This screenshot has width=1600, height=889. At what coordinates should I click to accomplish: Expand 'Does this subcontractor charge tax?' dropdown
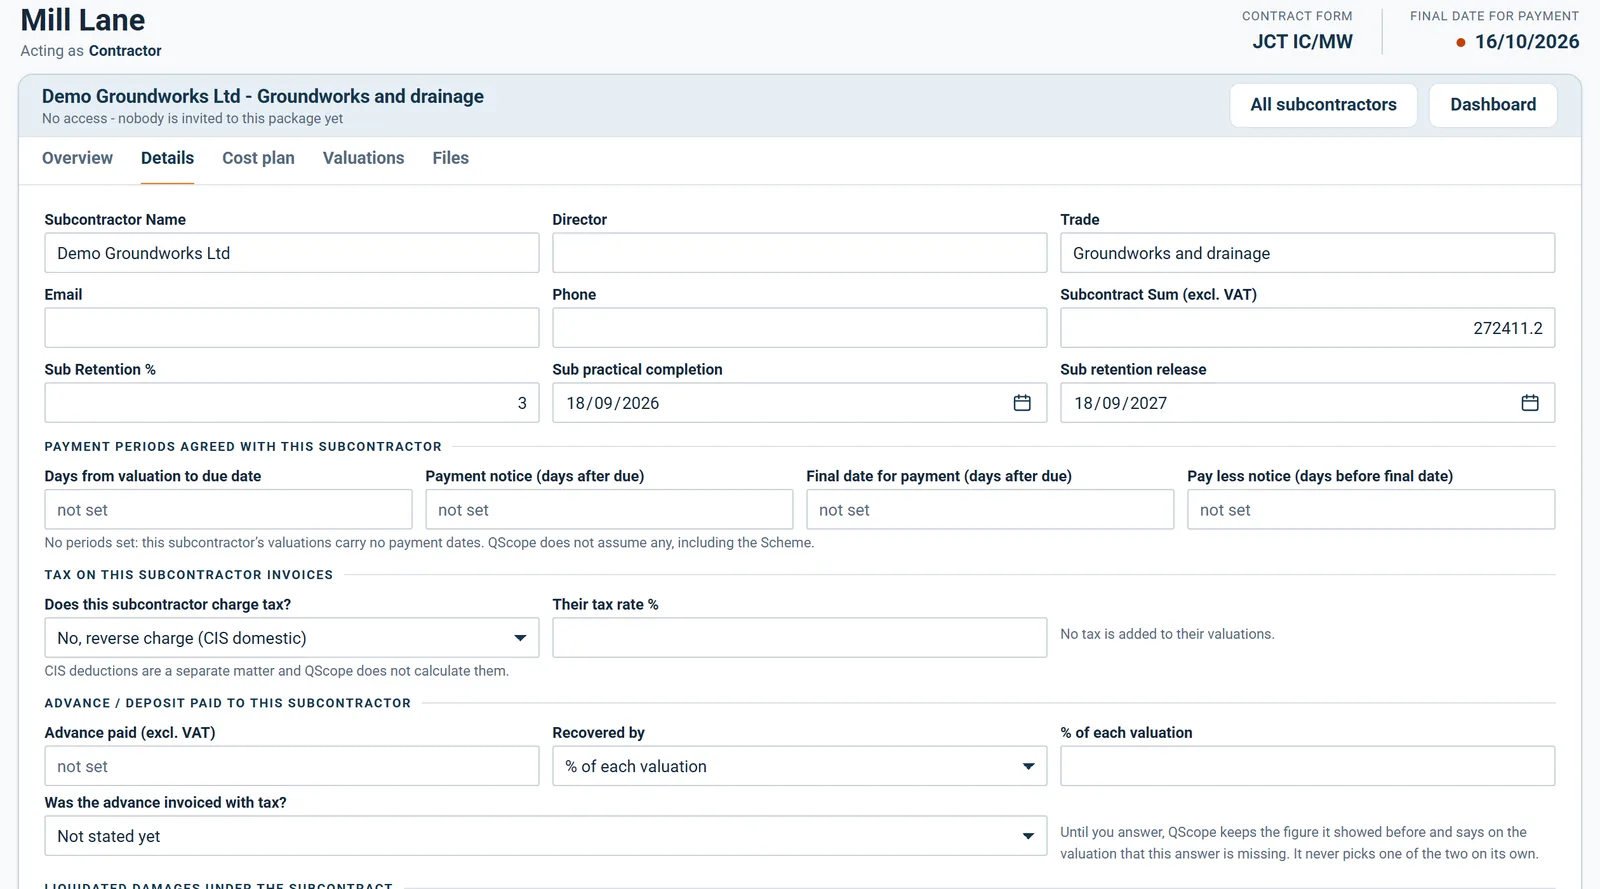[292, 638]
